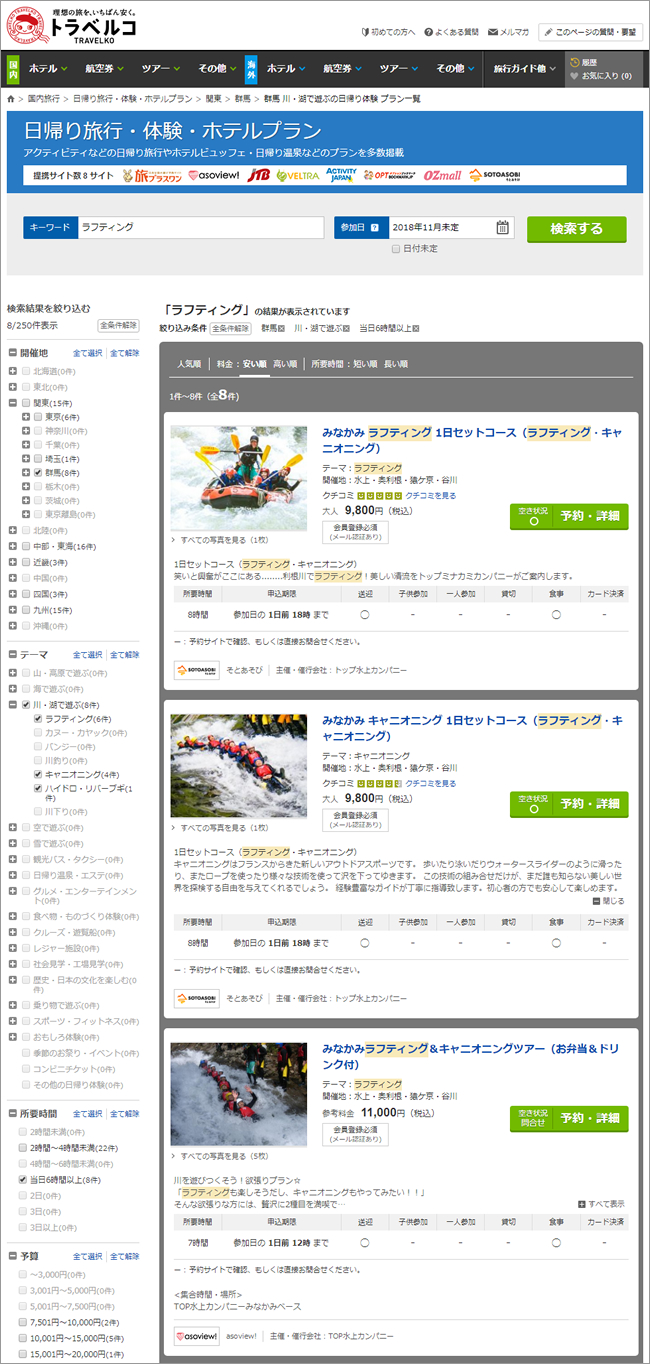
Task: Open 国内 ホテル dropdown menu
Action: [x=47, y=69]
